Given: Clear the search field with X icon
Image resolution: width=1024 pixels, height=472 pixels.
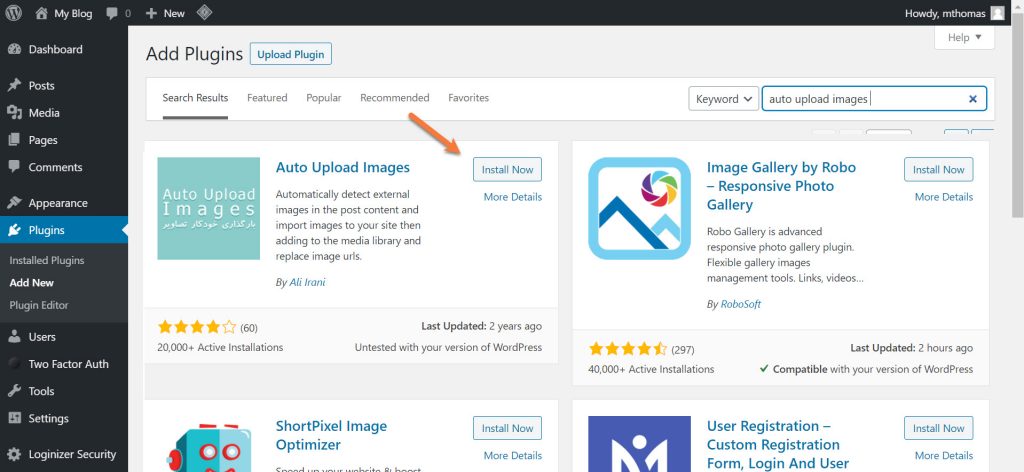Looking at the screenshot, I should (972, 99).
